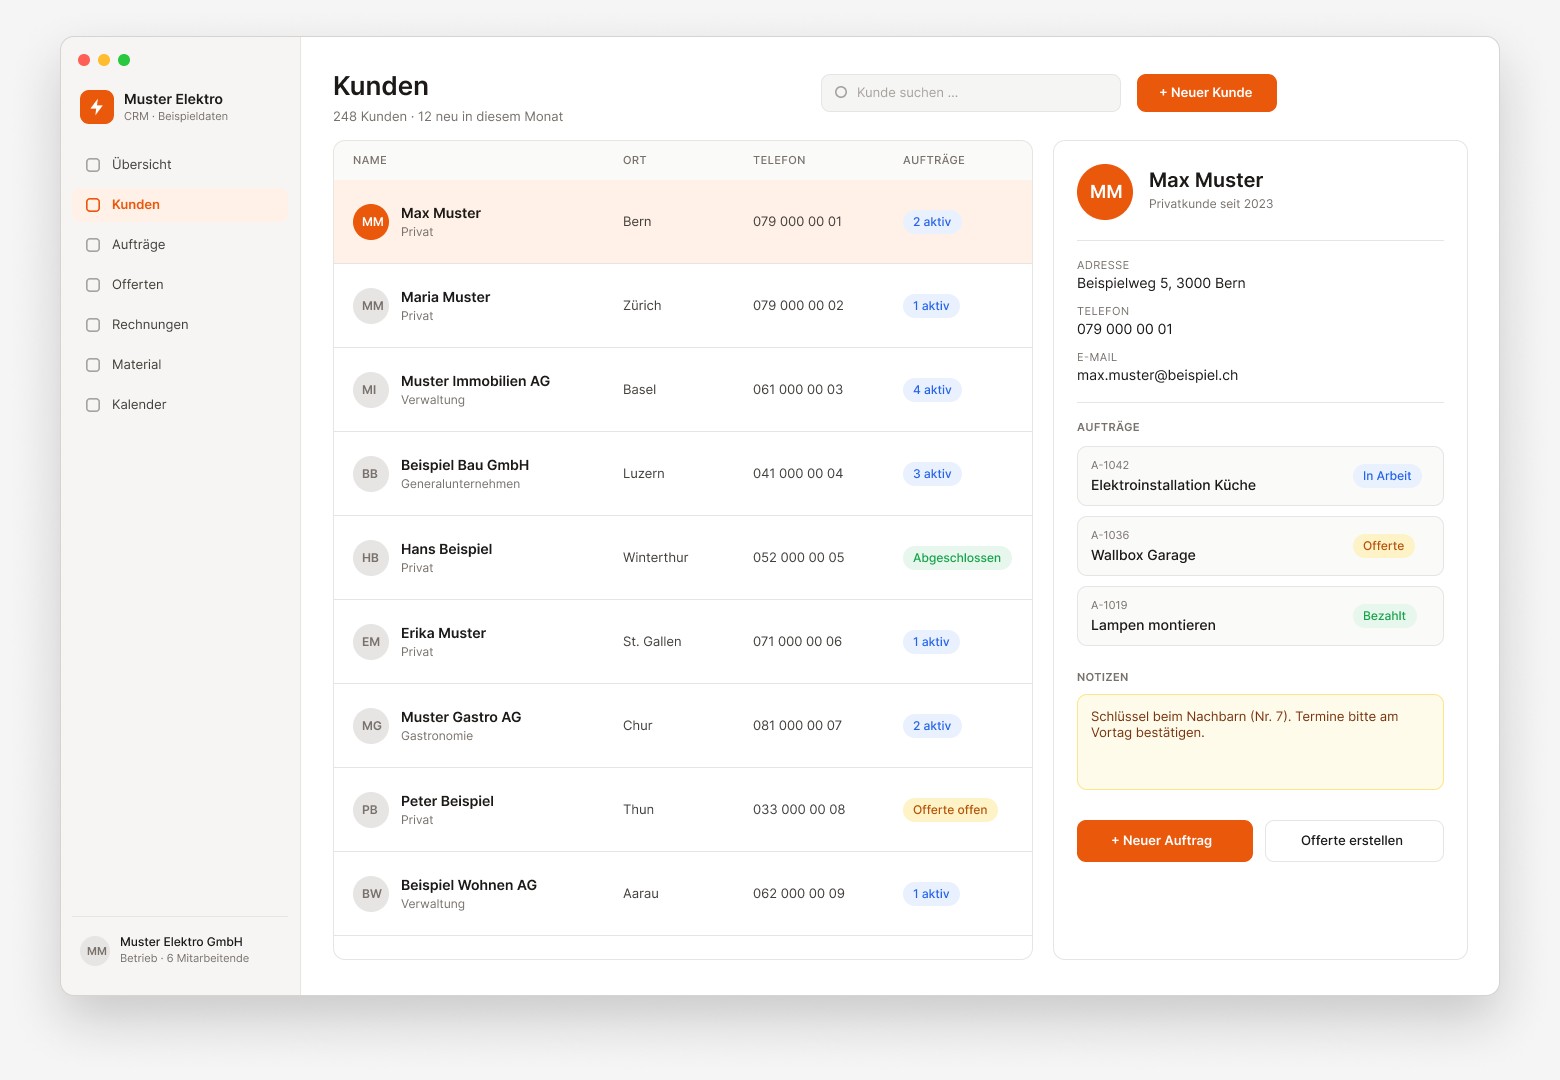The image size is (1560, 1080).
Task: Click the search magnifier icon
Action: click(841, 92)
